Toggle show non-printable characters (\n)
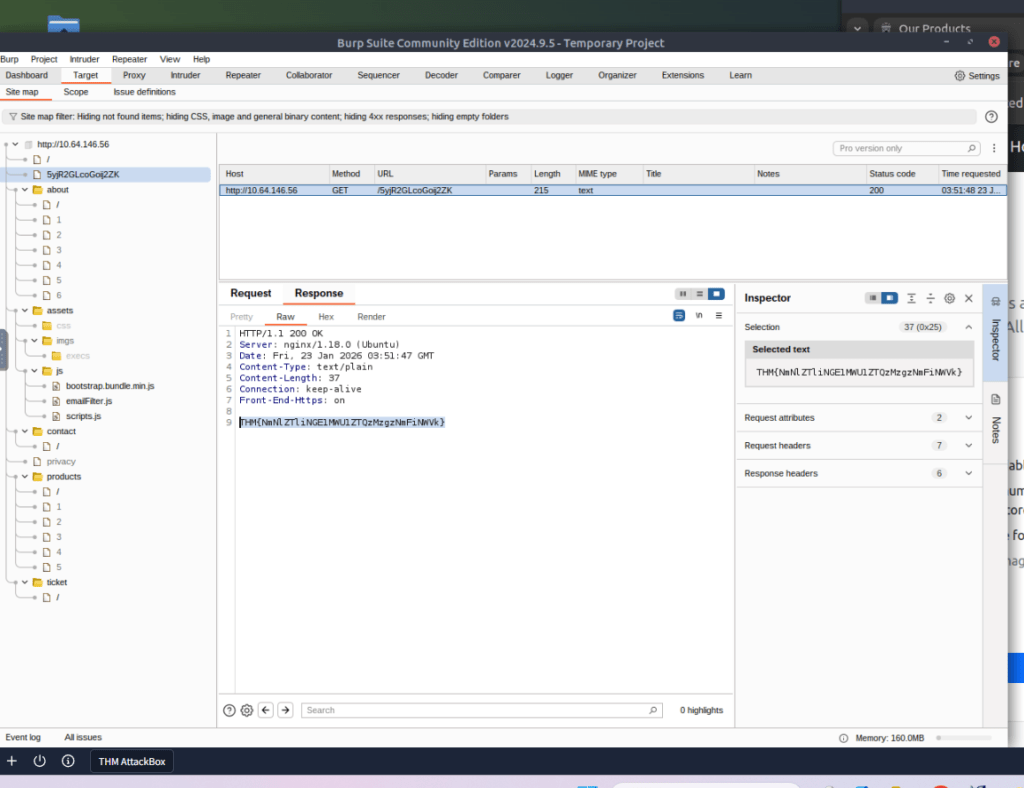 [x=699, y=315]
